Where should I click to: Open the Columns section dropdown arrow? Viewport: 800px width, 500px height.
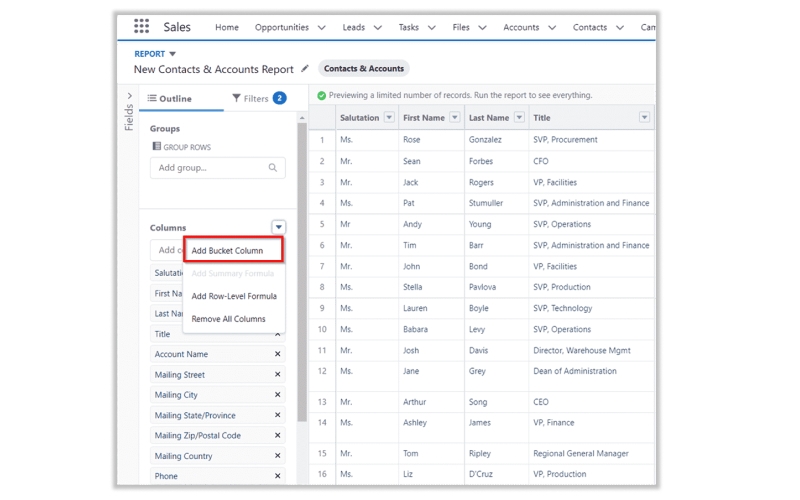(x=278, y=228)
